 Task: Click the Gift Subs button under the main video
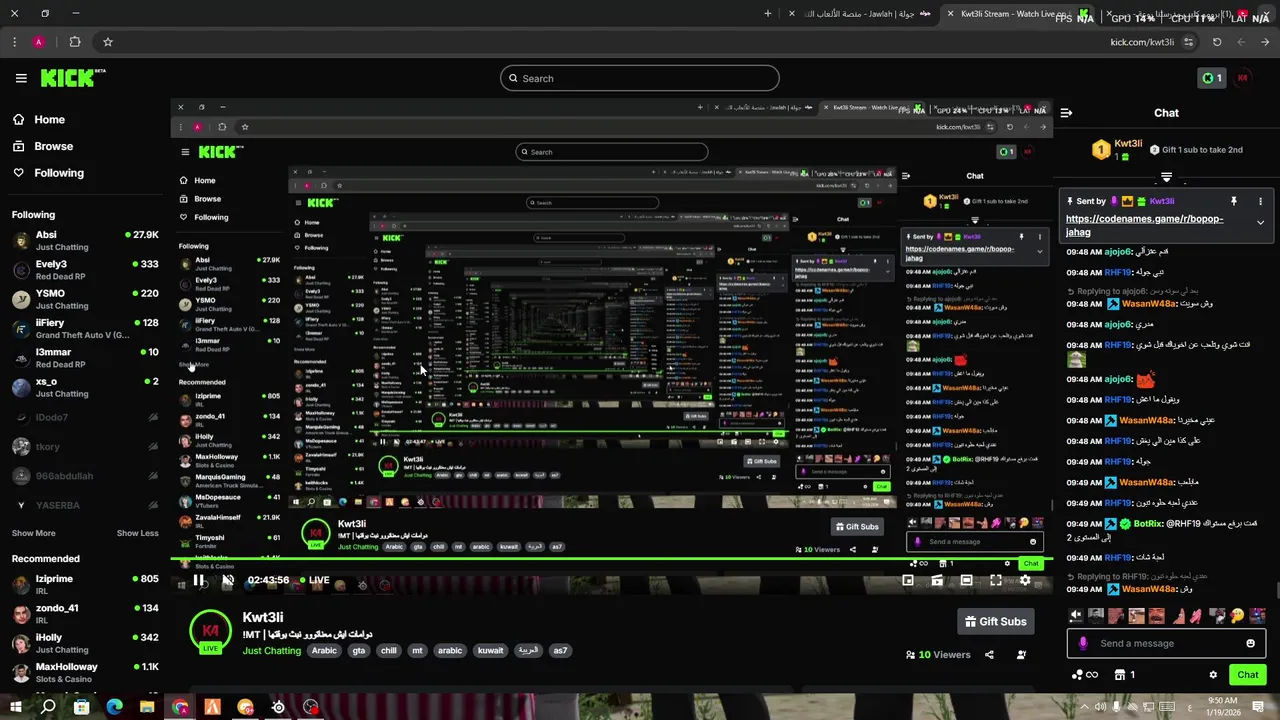click(995, 621)
